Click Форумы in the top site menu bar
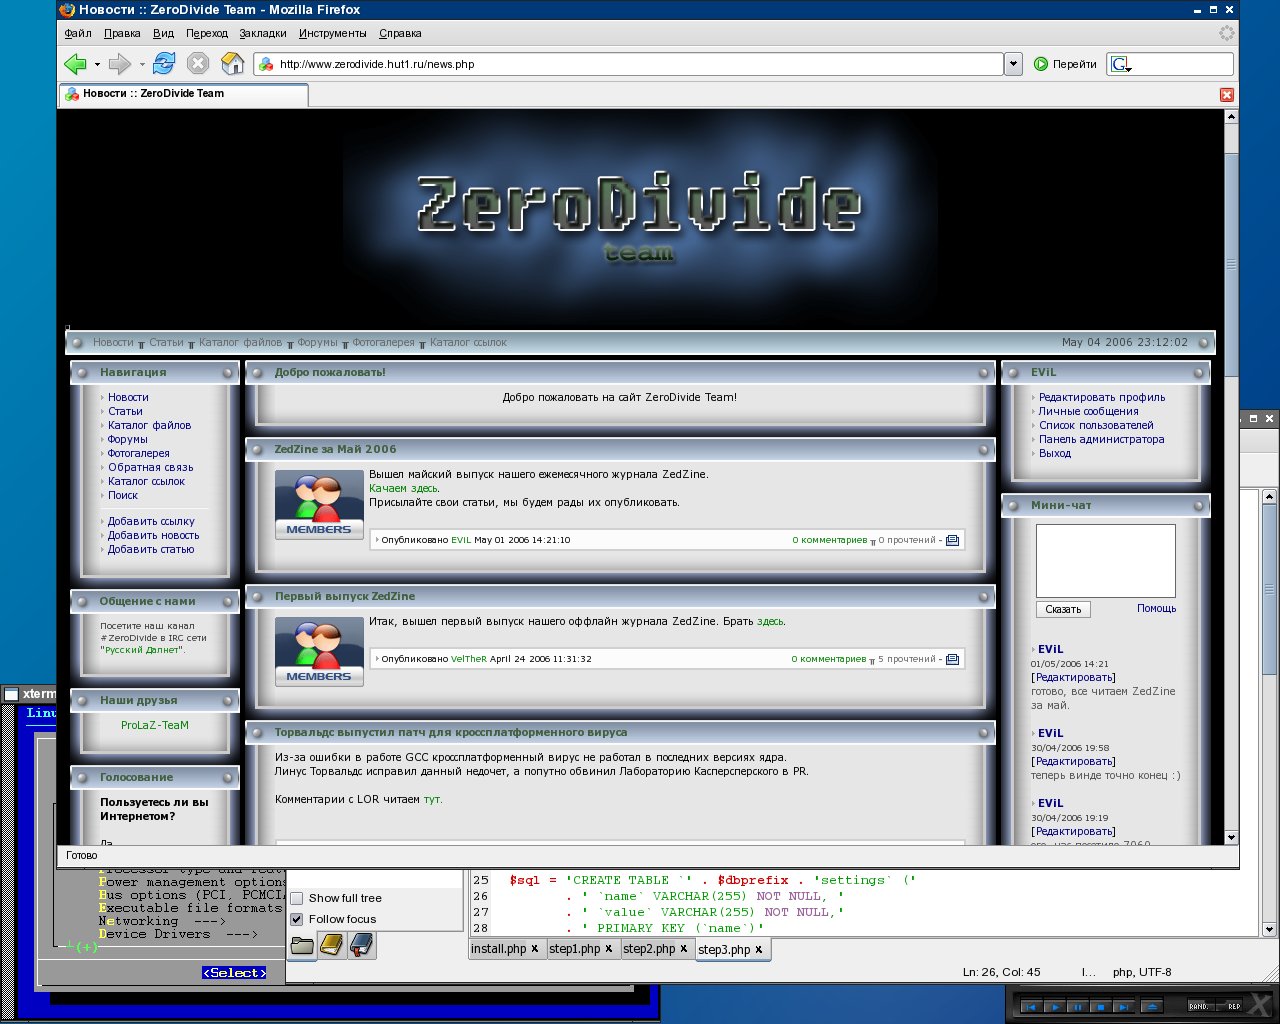This screenshot has width=1280, height=1024. [x=317, y=342]
